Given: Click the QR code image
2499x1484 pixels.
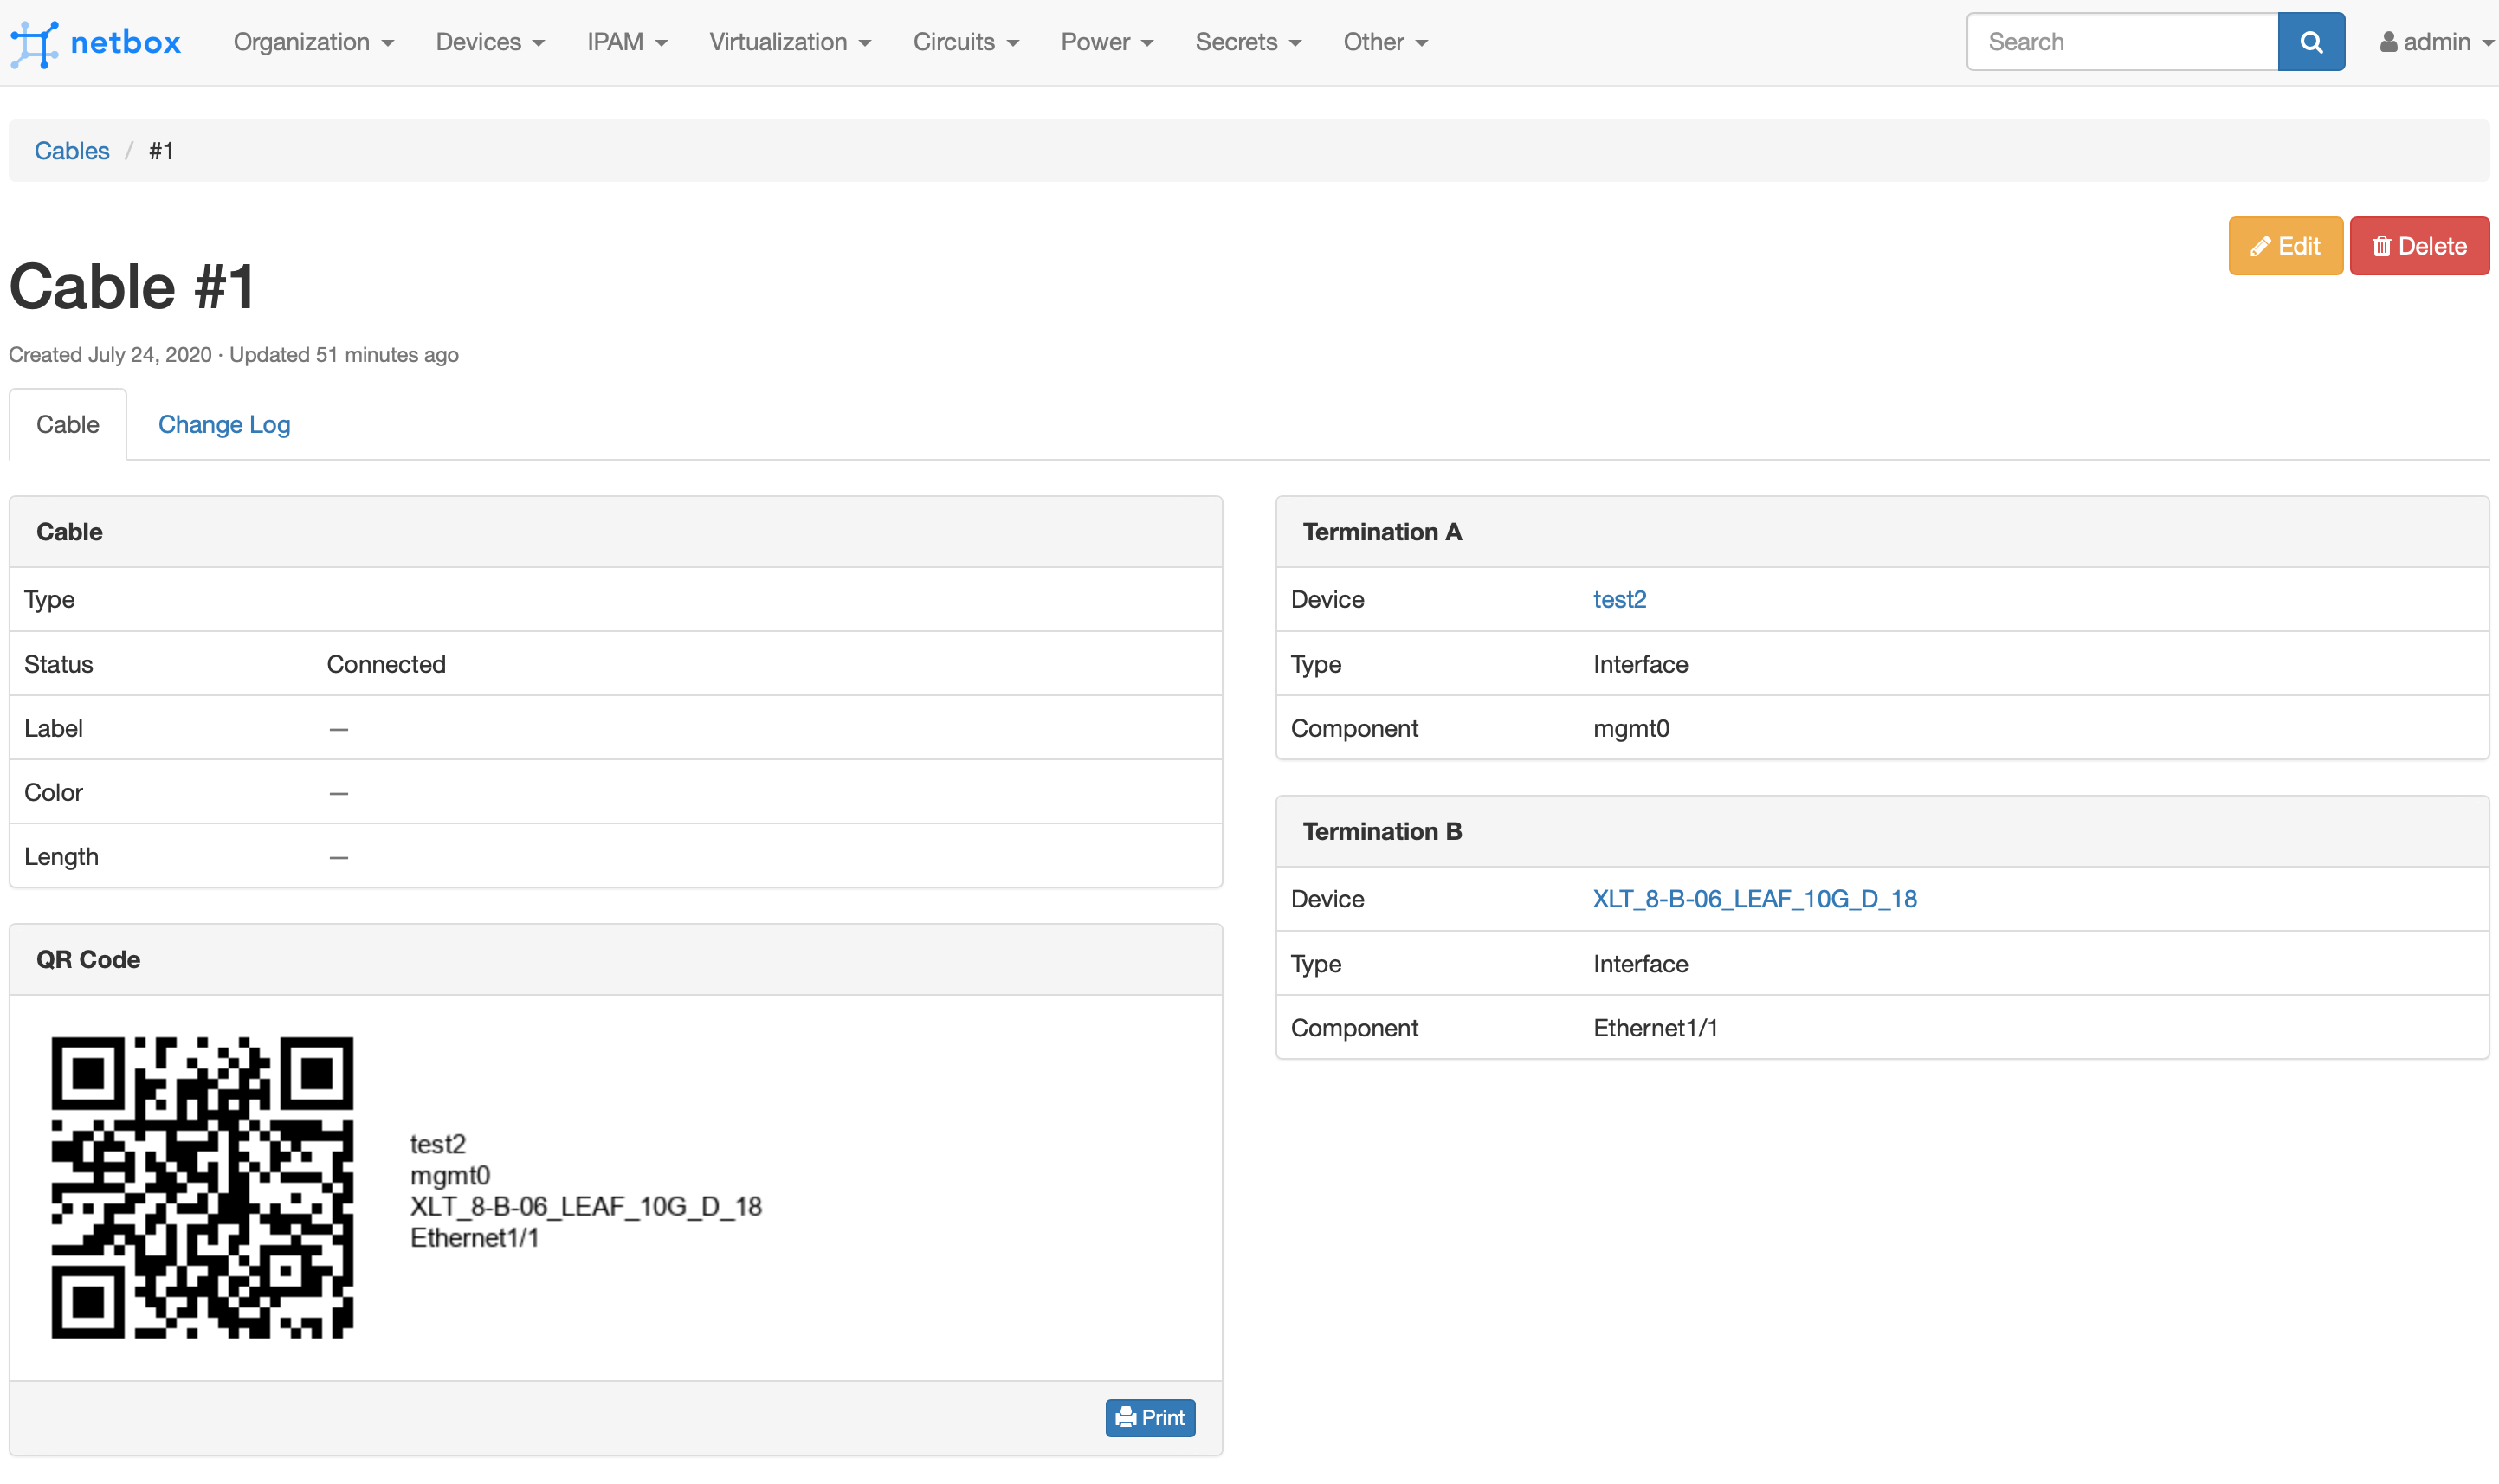Looking at the screenshot, I should tap(202, 1187).
